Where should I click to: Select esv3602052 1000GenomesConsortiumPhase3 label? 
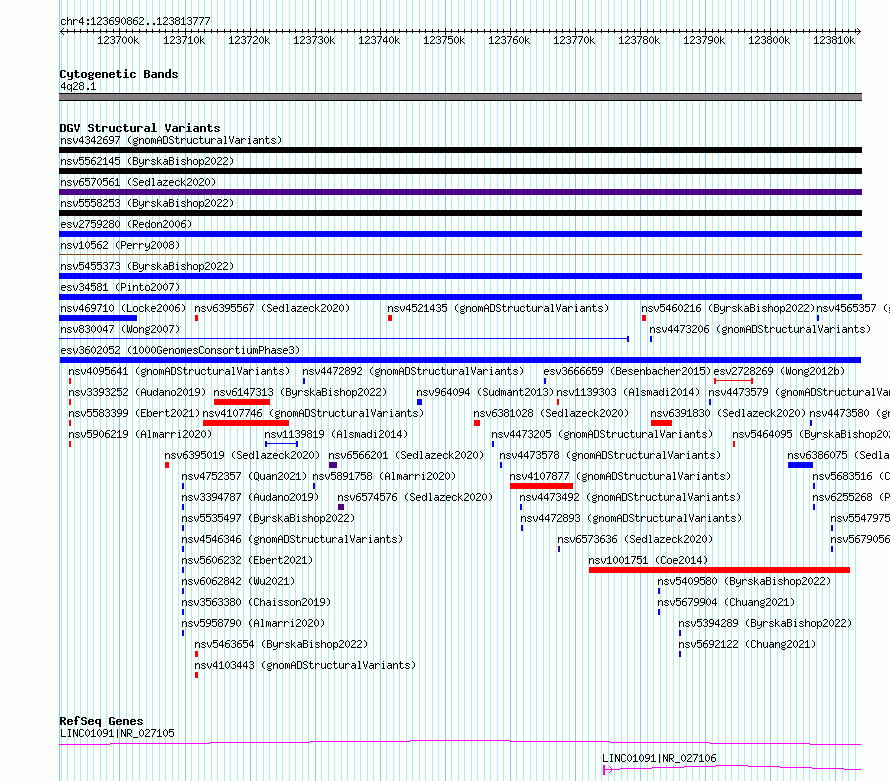[180, 350]
